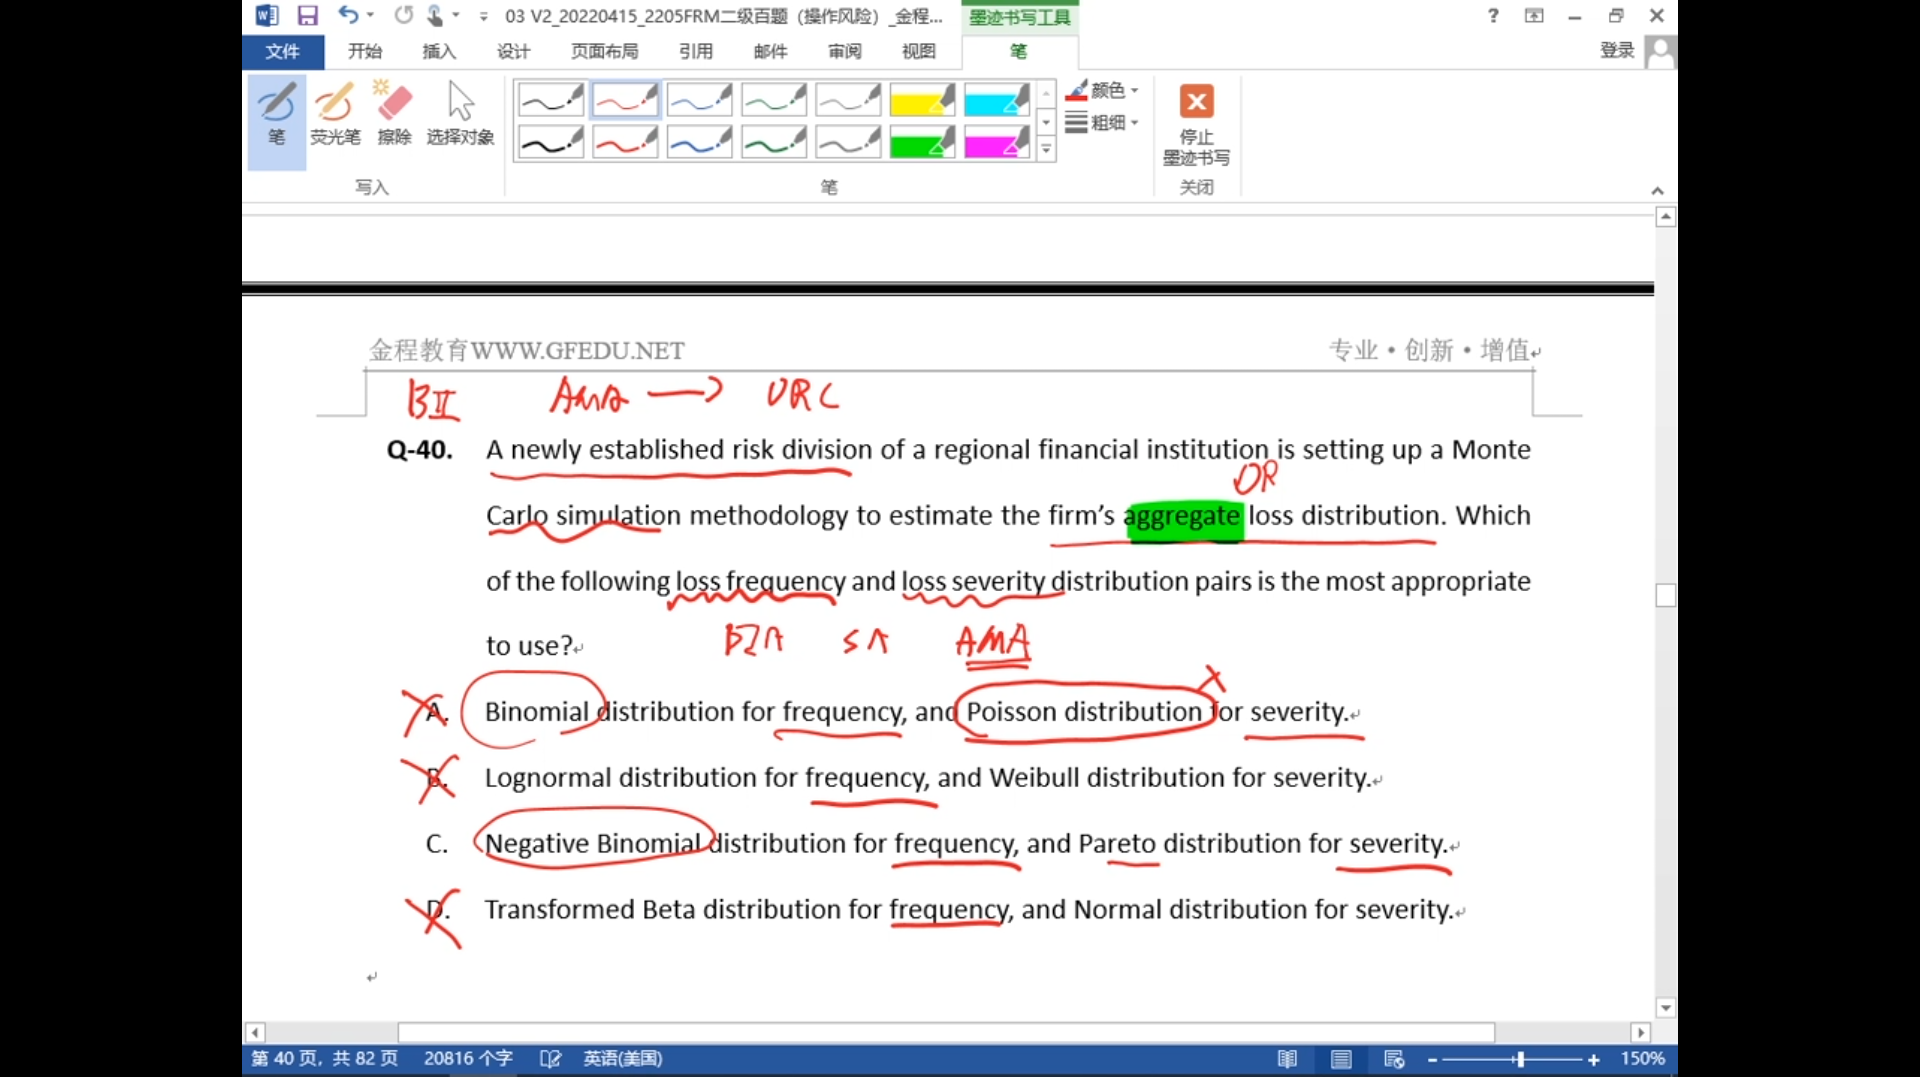The width and height of the screenshot is (1920, 1077).
Task: Expand the pen styles gallery with More arrow
Action: [x=1046, y=150]
